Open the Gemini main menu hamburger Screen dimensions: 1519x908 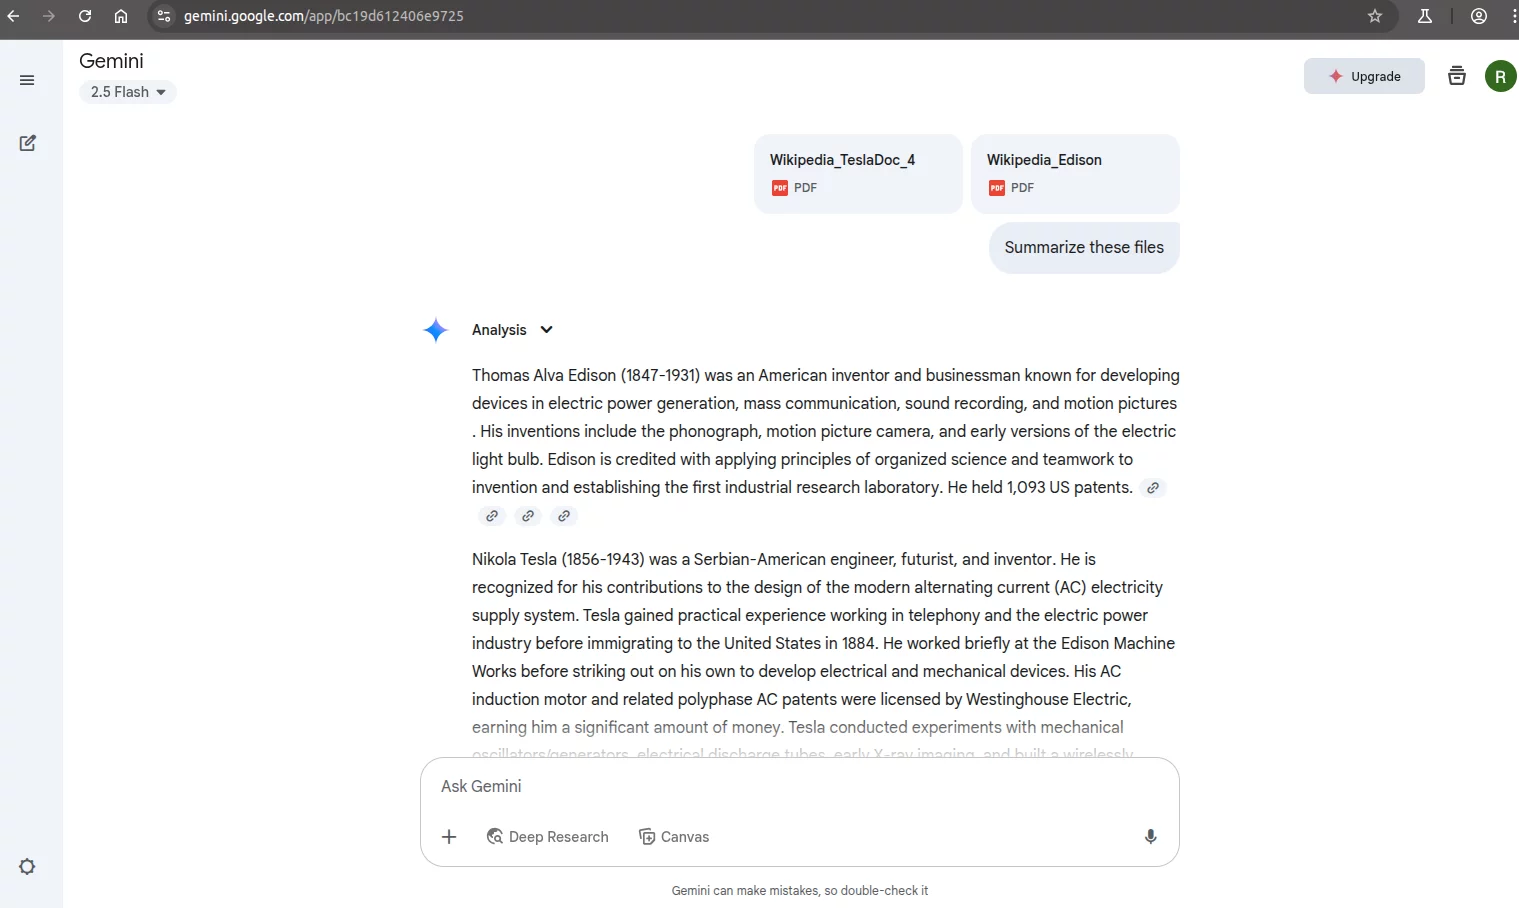click(x=27, y=80)
